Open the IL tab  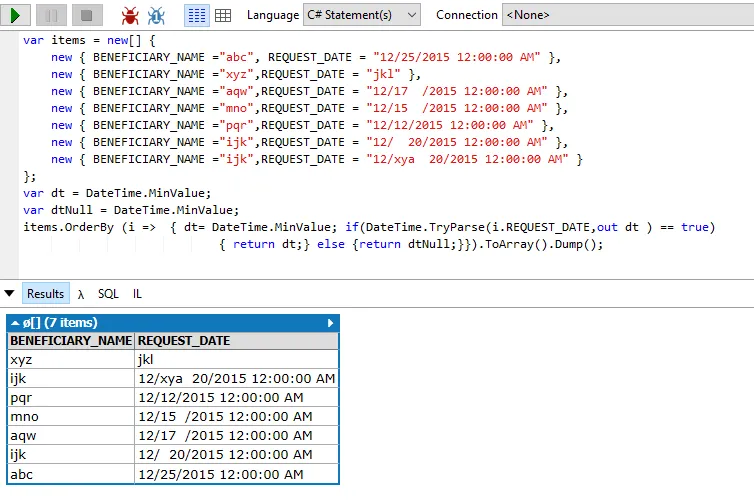[137, 293]
